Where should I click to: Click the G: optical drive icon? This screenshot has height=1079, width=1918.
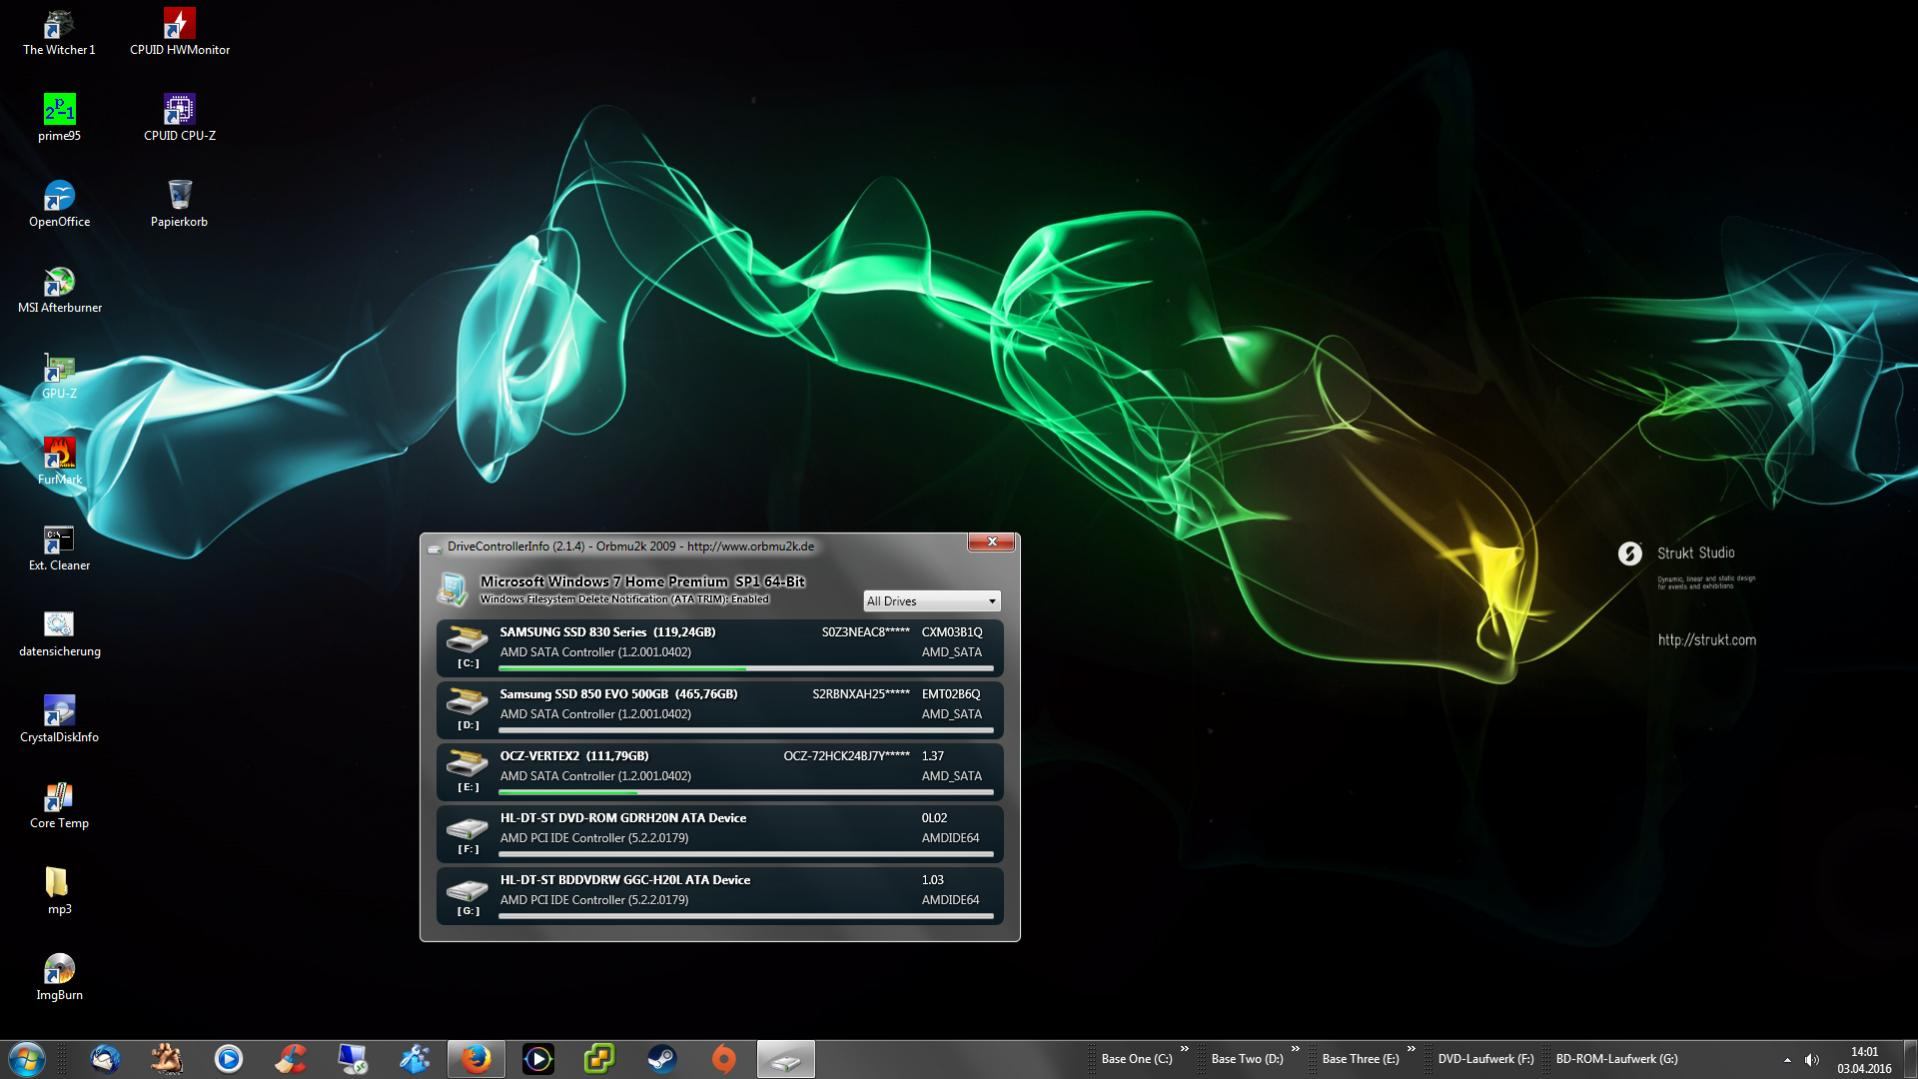tap(467, 889)
